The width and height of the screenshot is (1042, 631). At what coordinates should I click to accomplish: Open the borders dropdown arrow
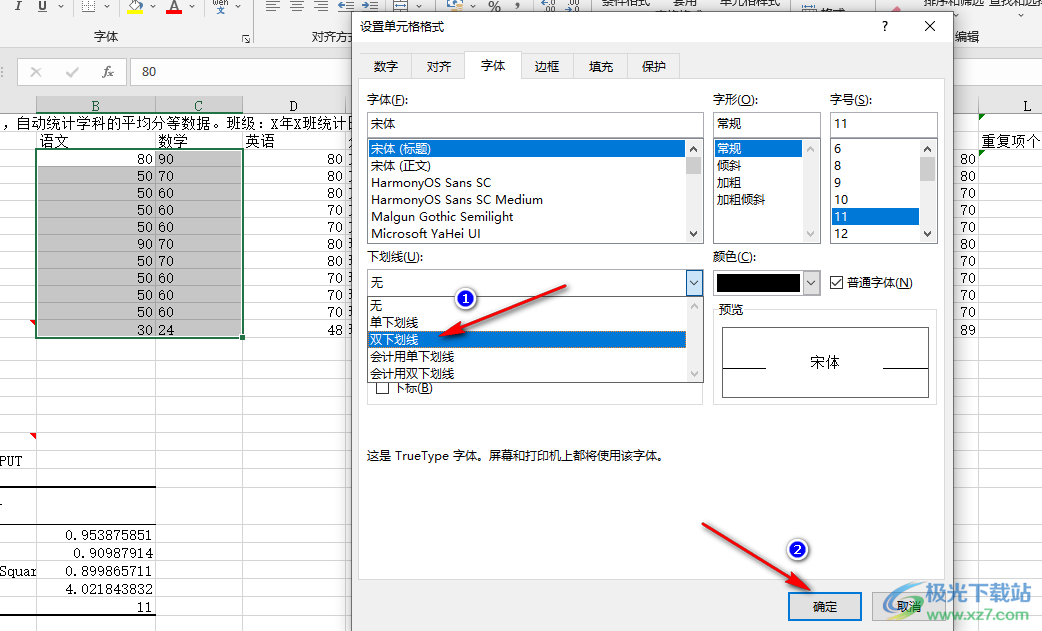(x=107, y=6)
